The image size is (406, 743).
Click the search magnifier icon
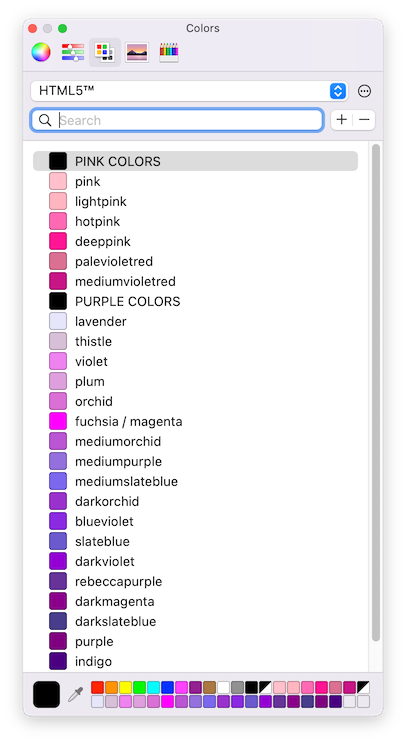pos(45,120)
